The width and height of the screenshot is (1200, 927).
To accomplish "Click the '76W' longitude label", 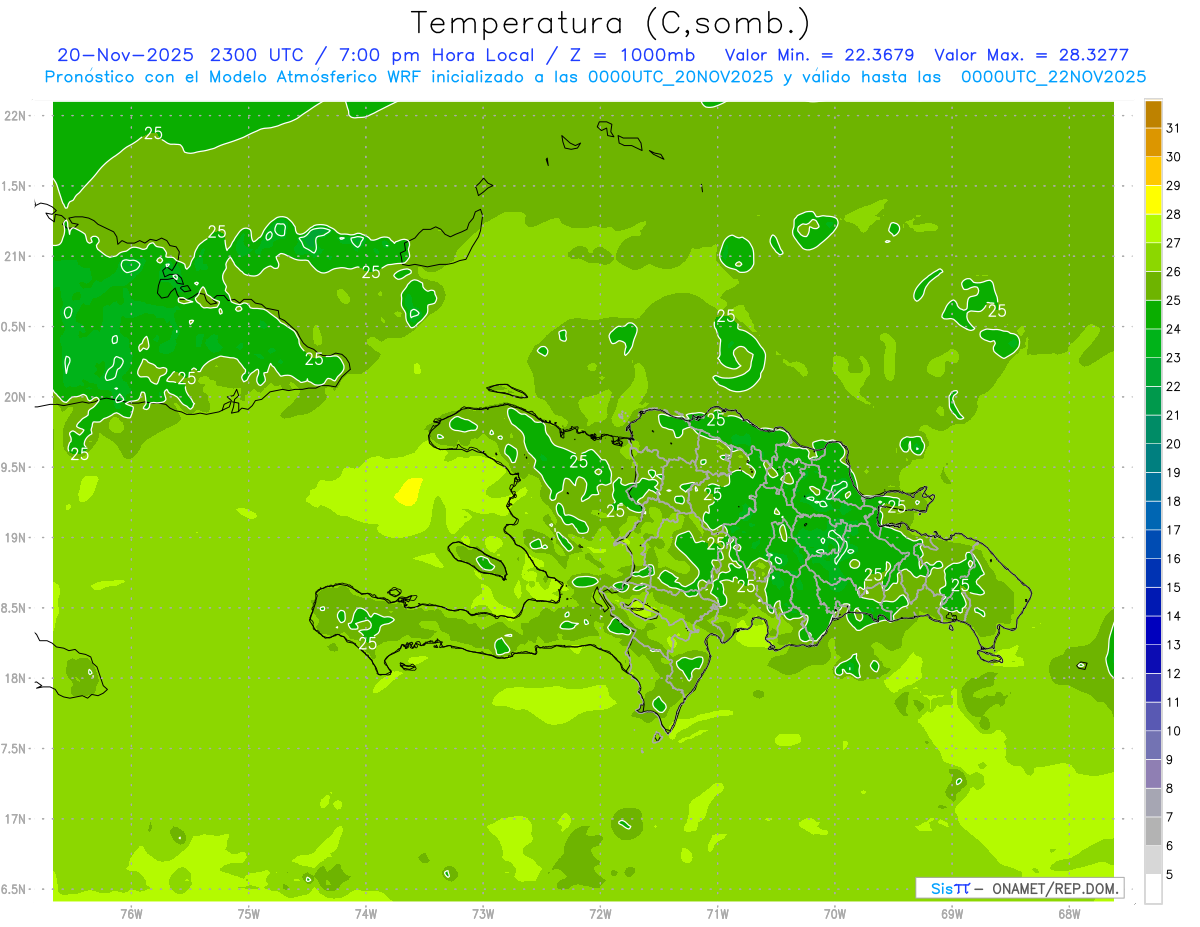I will point(131,914).
